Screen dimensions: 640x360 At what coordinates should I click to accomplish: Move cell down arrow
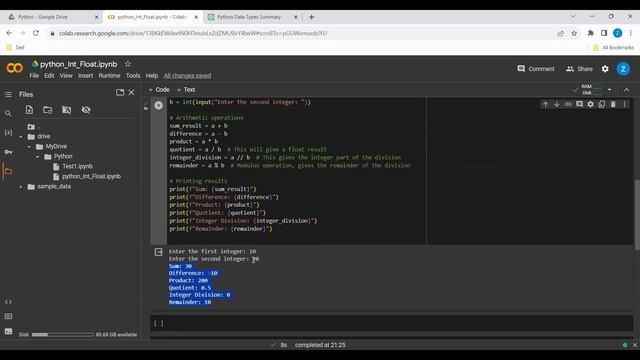(556, 104)
